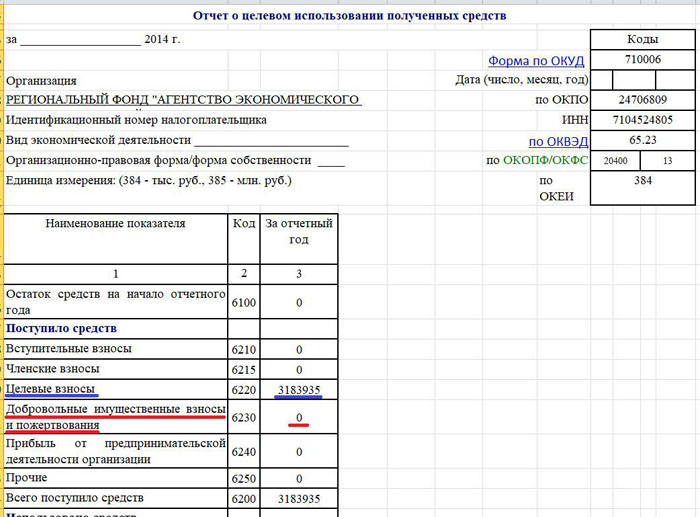Click the "Вступительные взносы" row label
The height and width of the screenshot is (517, 700).
tap(69, 349)
